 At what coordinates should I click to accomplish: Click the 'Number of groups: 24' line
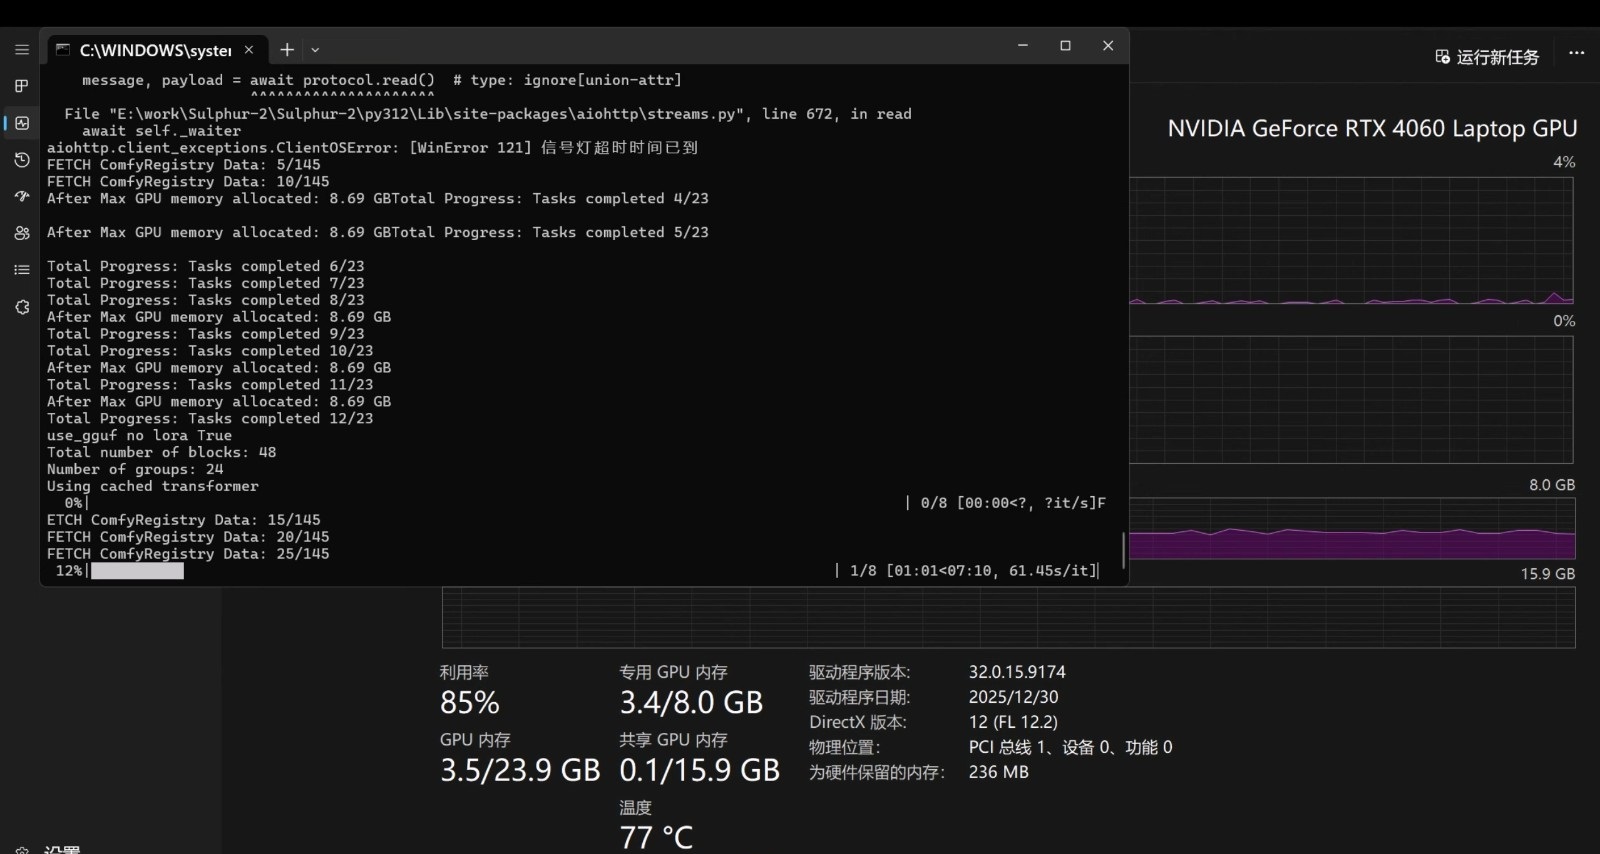pos(135,470)
